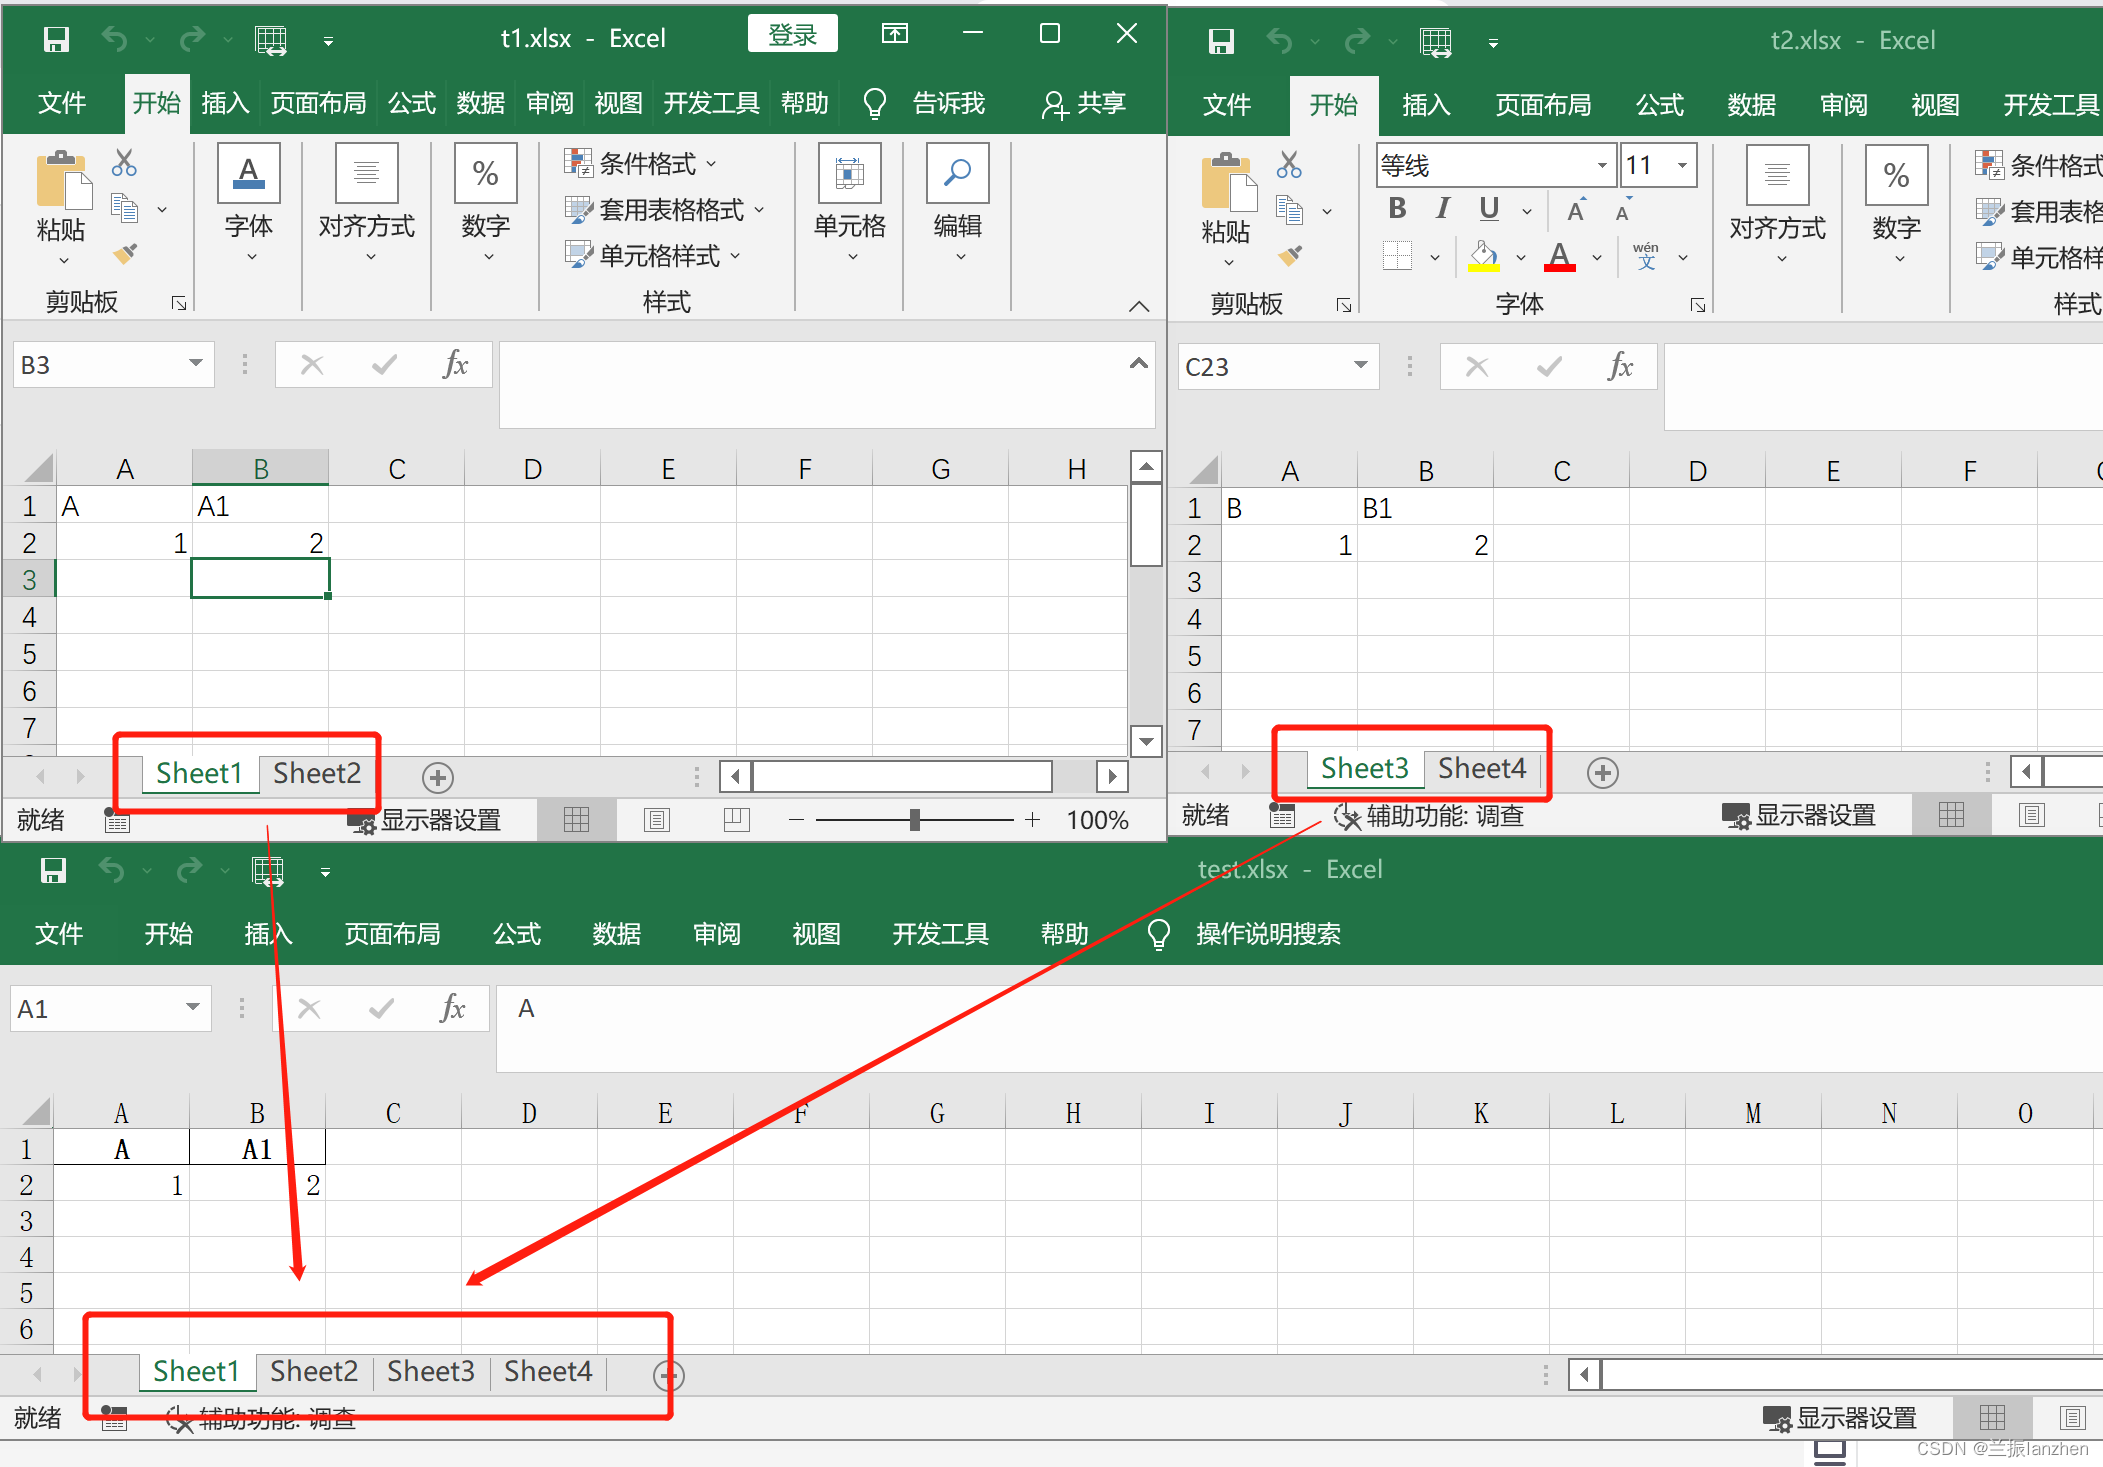2103x1467 pixels.
Task: Select the Page Layout view icon in status bar
Action: (x=656, y=819)
